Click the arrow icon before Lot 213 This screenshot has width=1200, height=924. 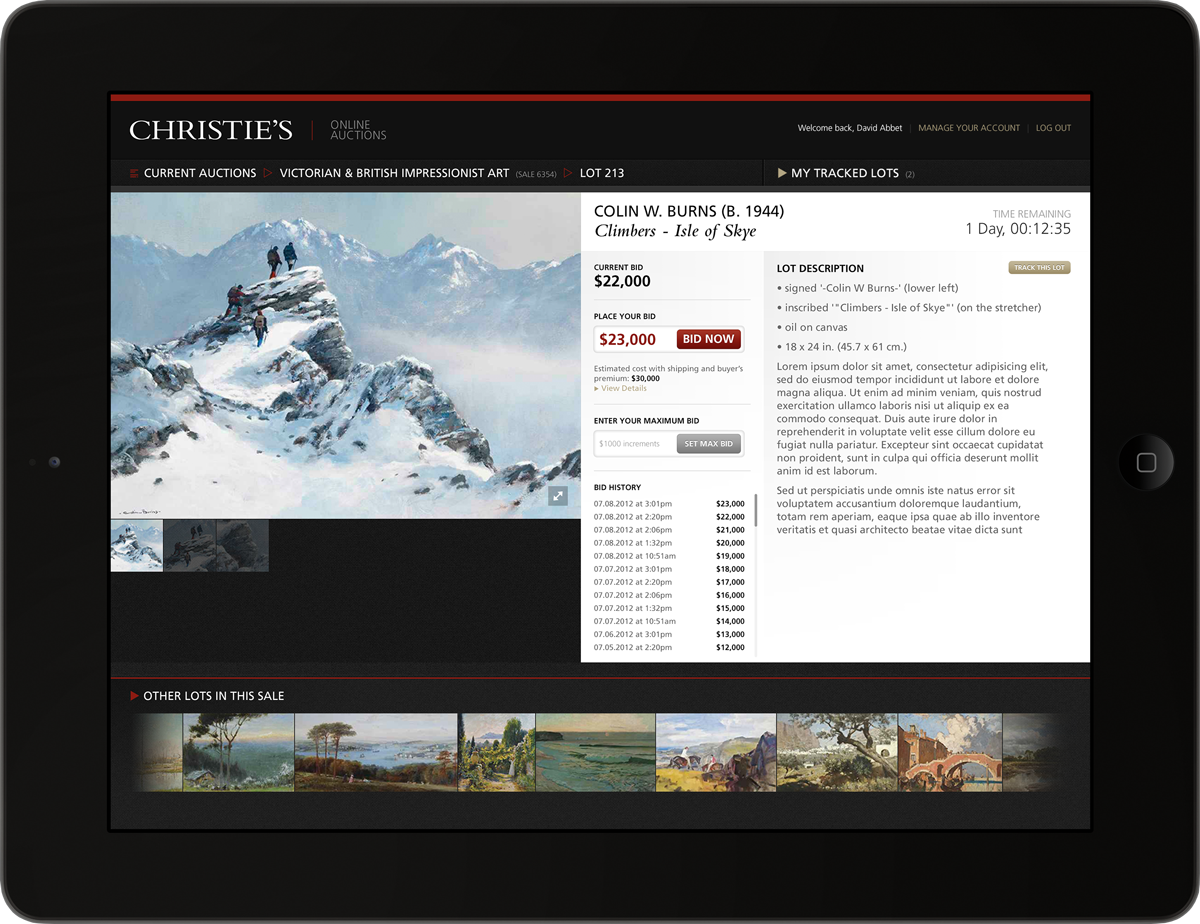pyautogui.click(x=568, y=173)
